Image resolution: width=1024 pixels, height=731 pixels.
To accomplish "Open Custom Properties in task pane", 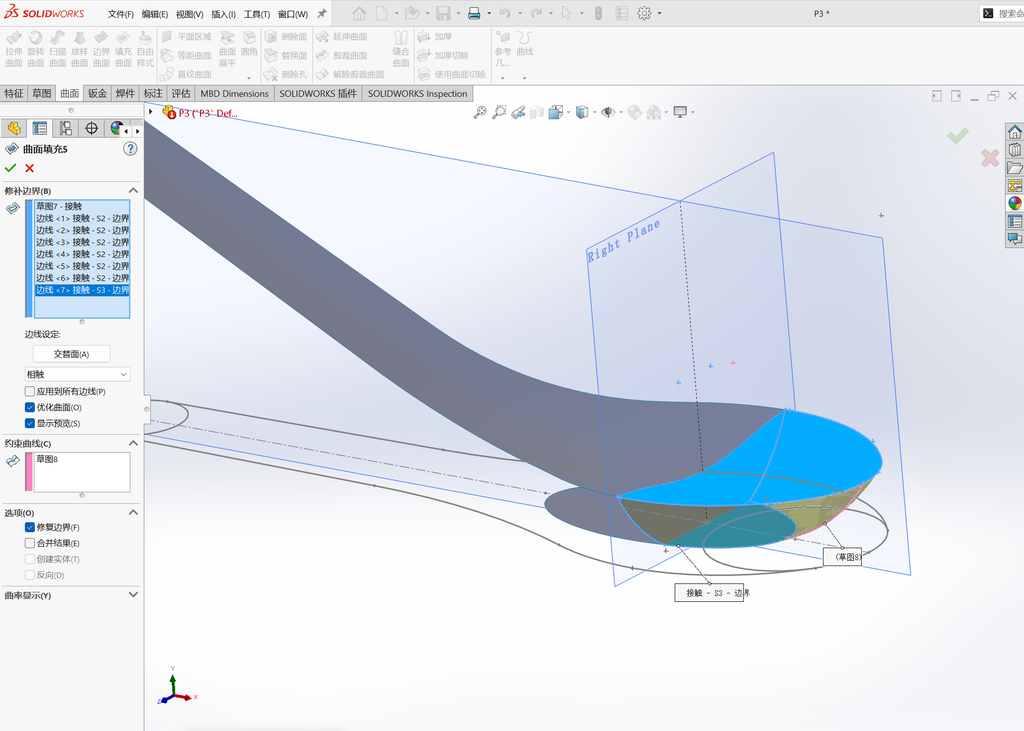I will coord(1014,221).
